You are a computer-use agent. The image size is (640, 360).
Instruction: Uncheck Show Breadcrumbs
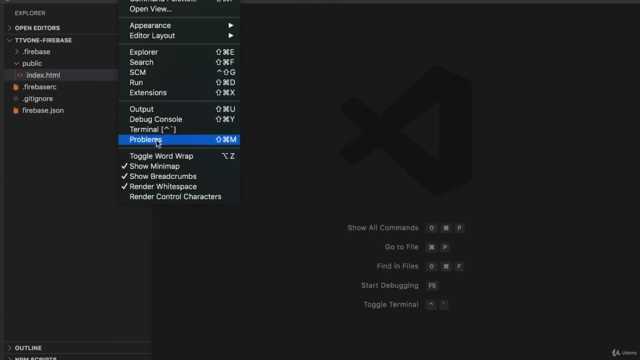(179, 176)
